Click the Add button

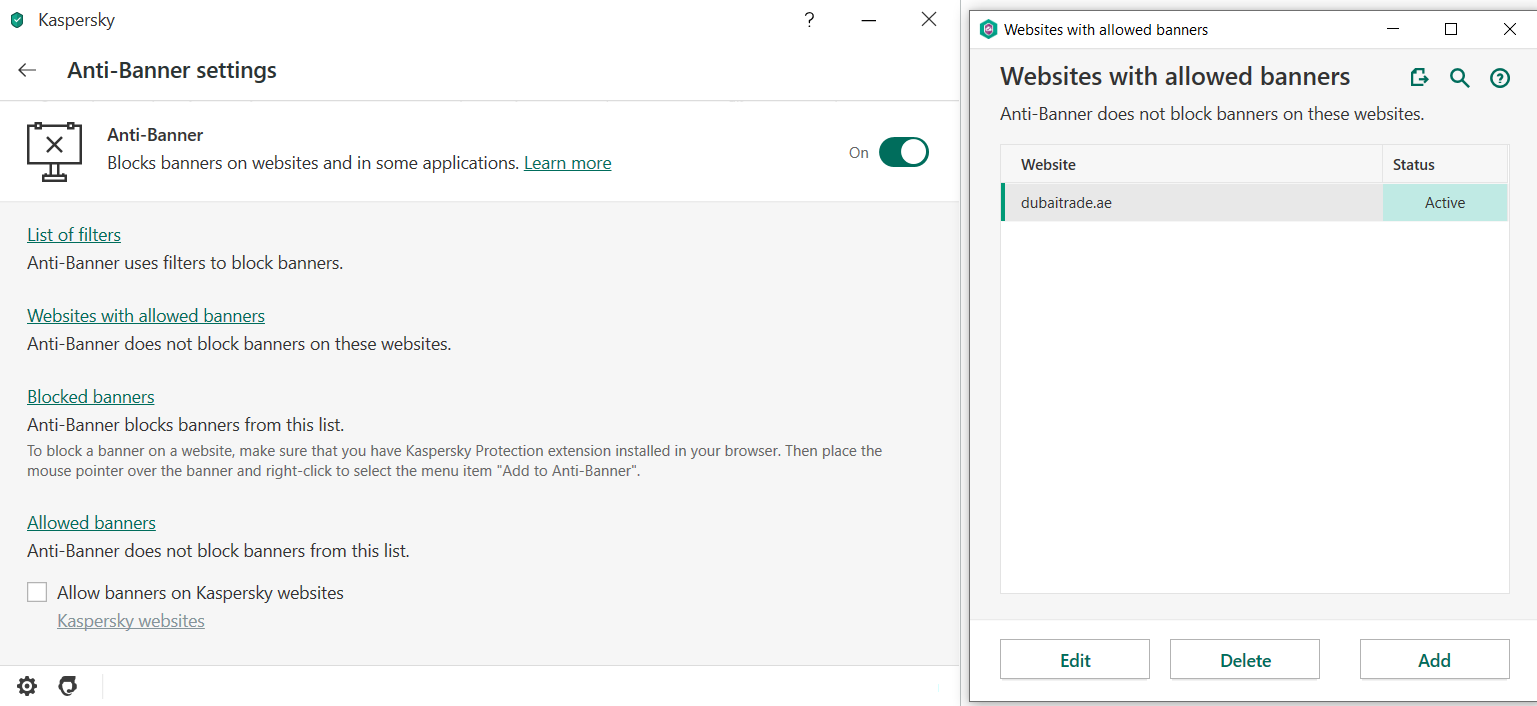coord(1434,660)
